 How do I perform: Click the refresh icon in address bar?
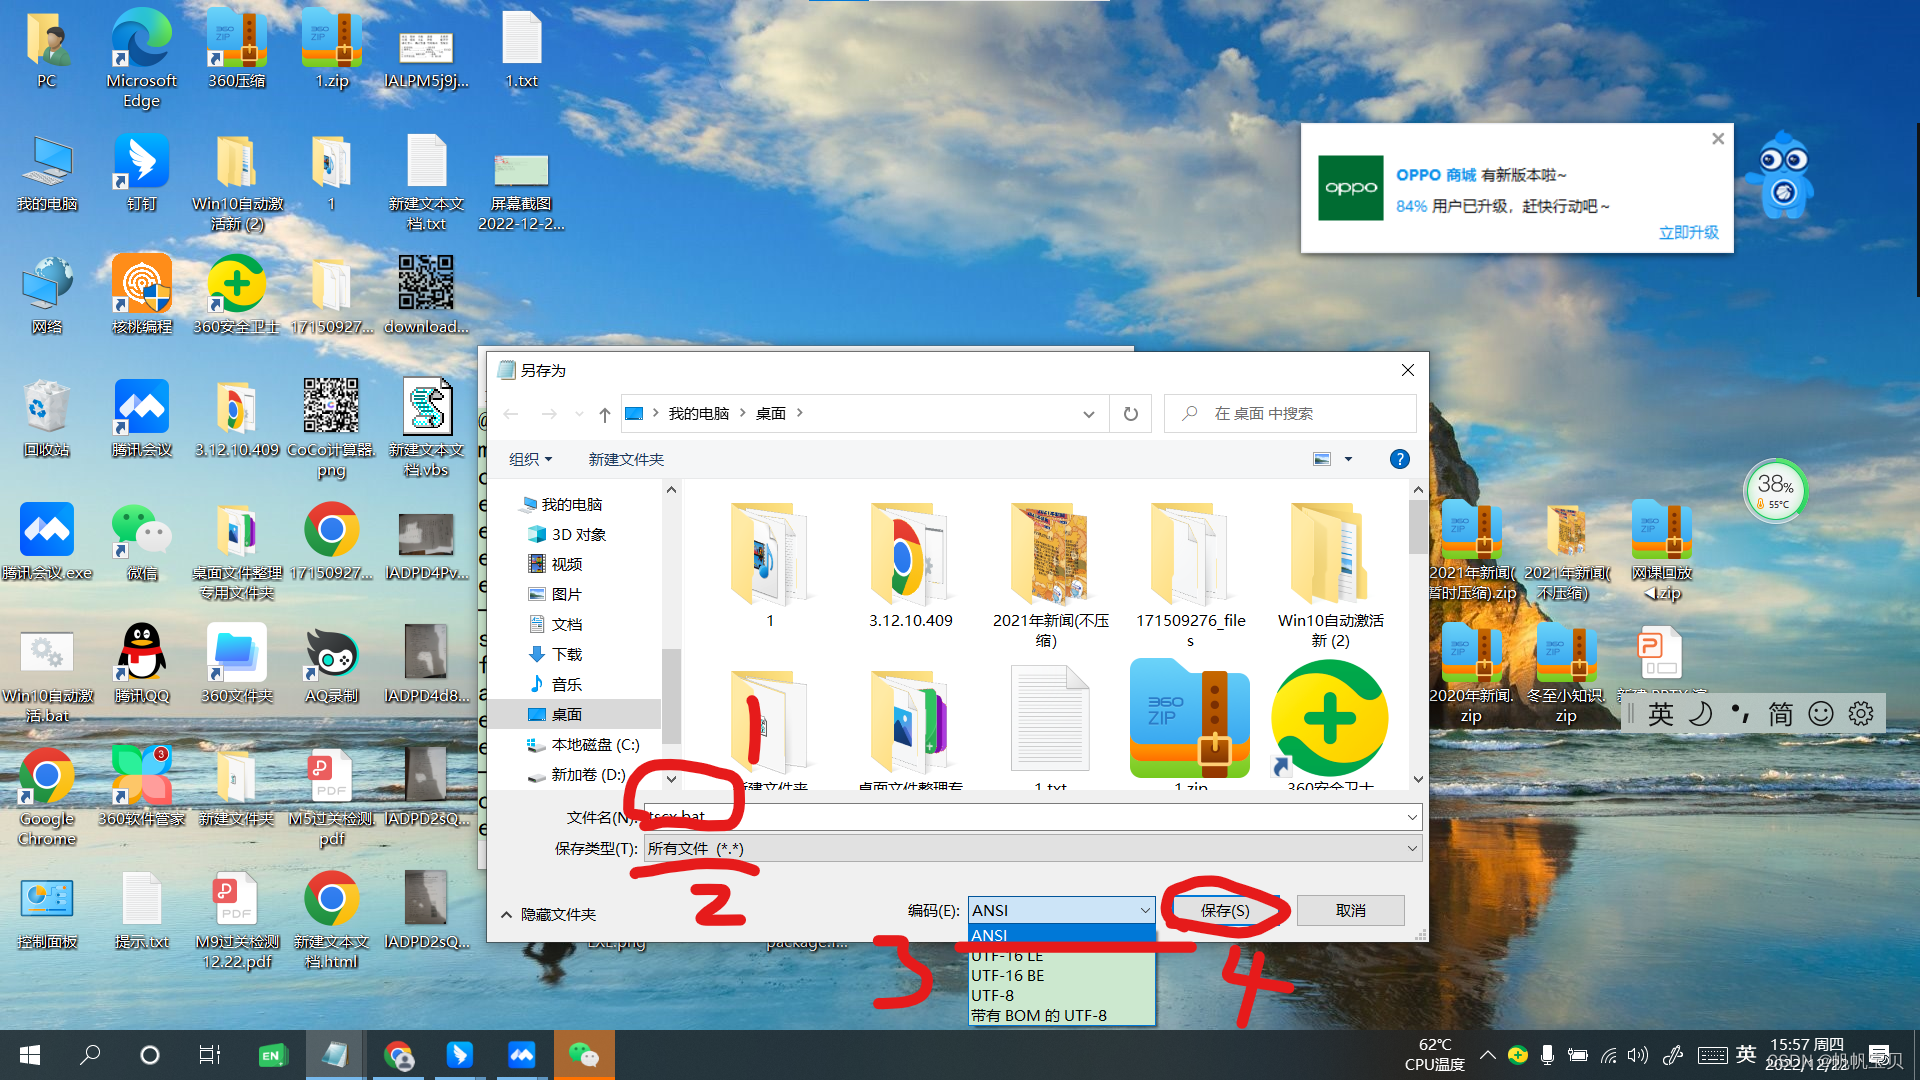[1130, 414]
